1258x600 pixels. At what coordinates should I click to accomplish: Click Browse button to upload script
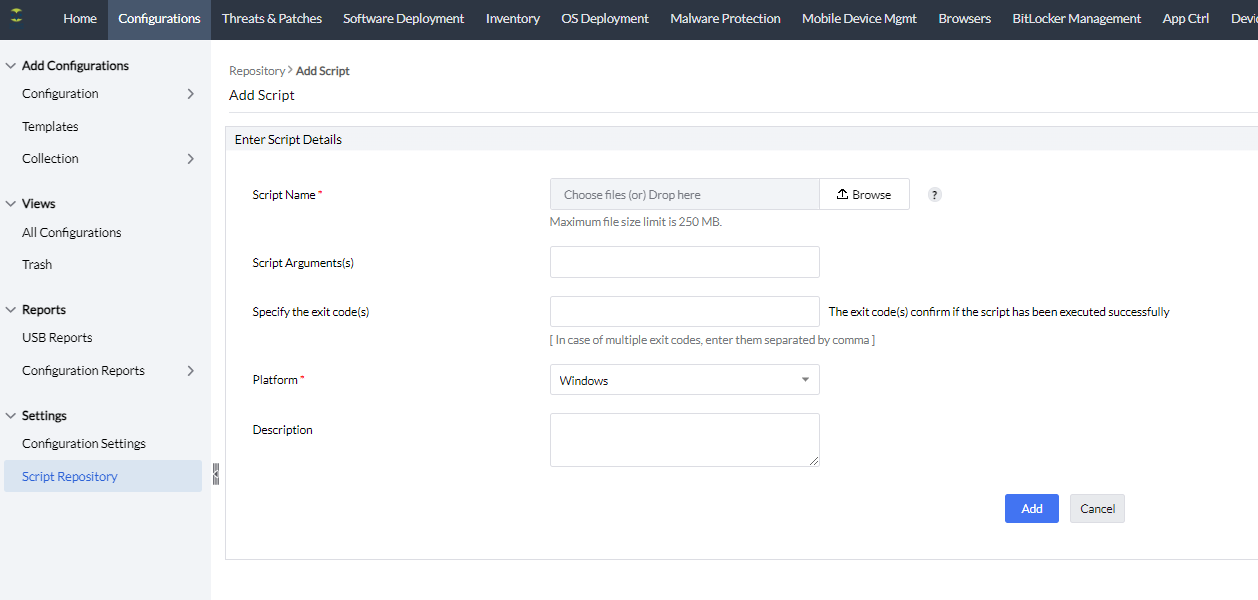(864, 195)
